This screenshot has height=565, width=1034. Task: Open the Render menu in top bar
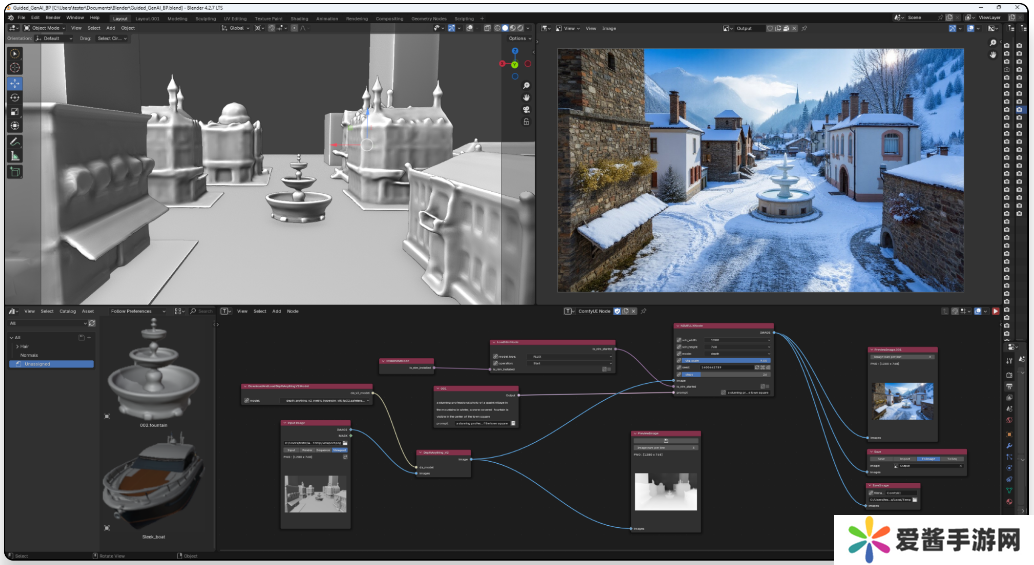(x=55, y=18)
